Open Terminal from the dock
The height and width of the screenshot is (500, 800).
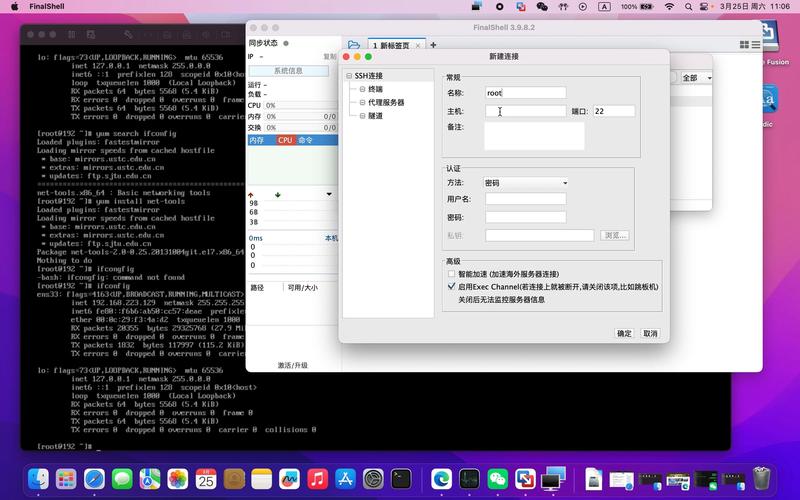(x=401, y=479)
